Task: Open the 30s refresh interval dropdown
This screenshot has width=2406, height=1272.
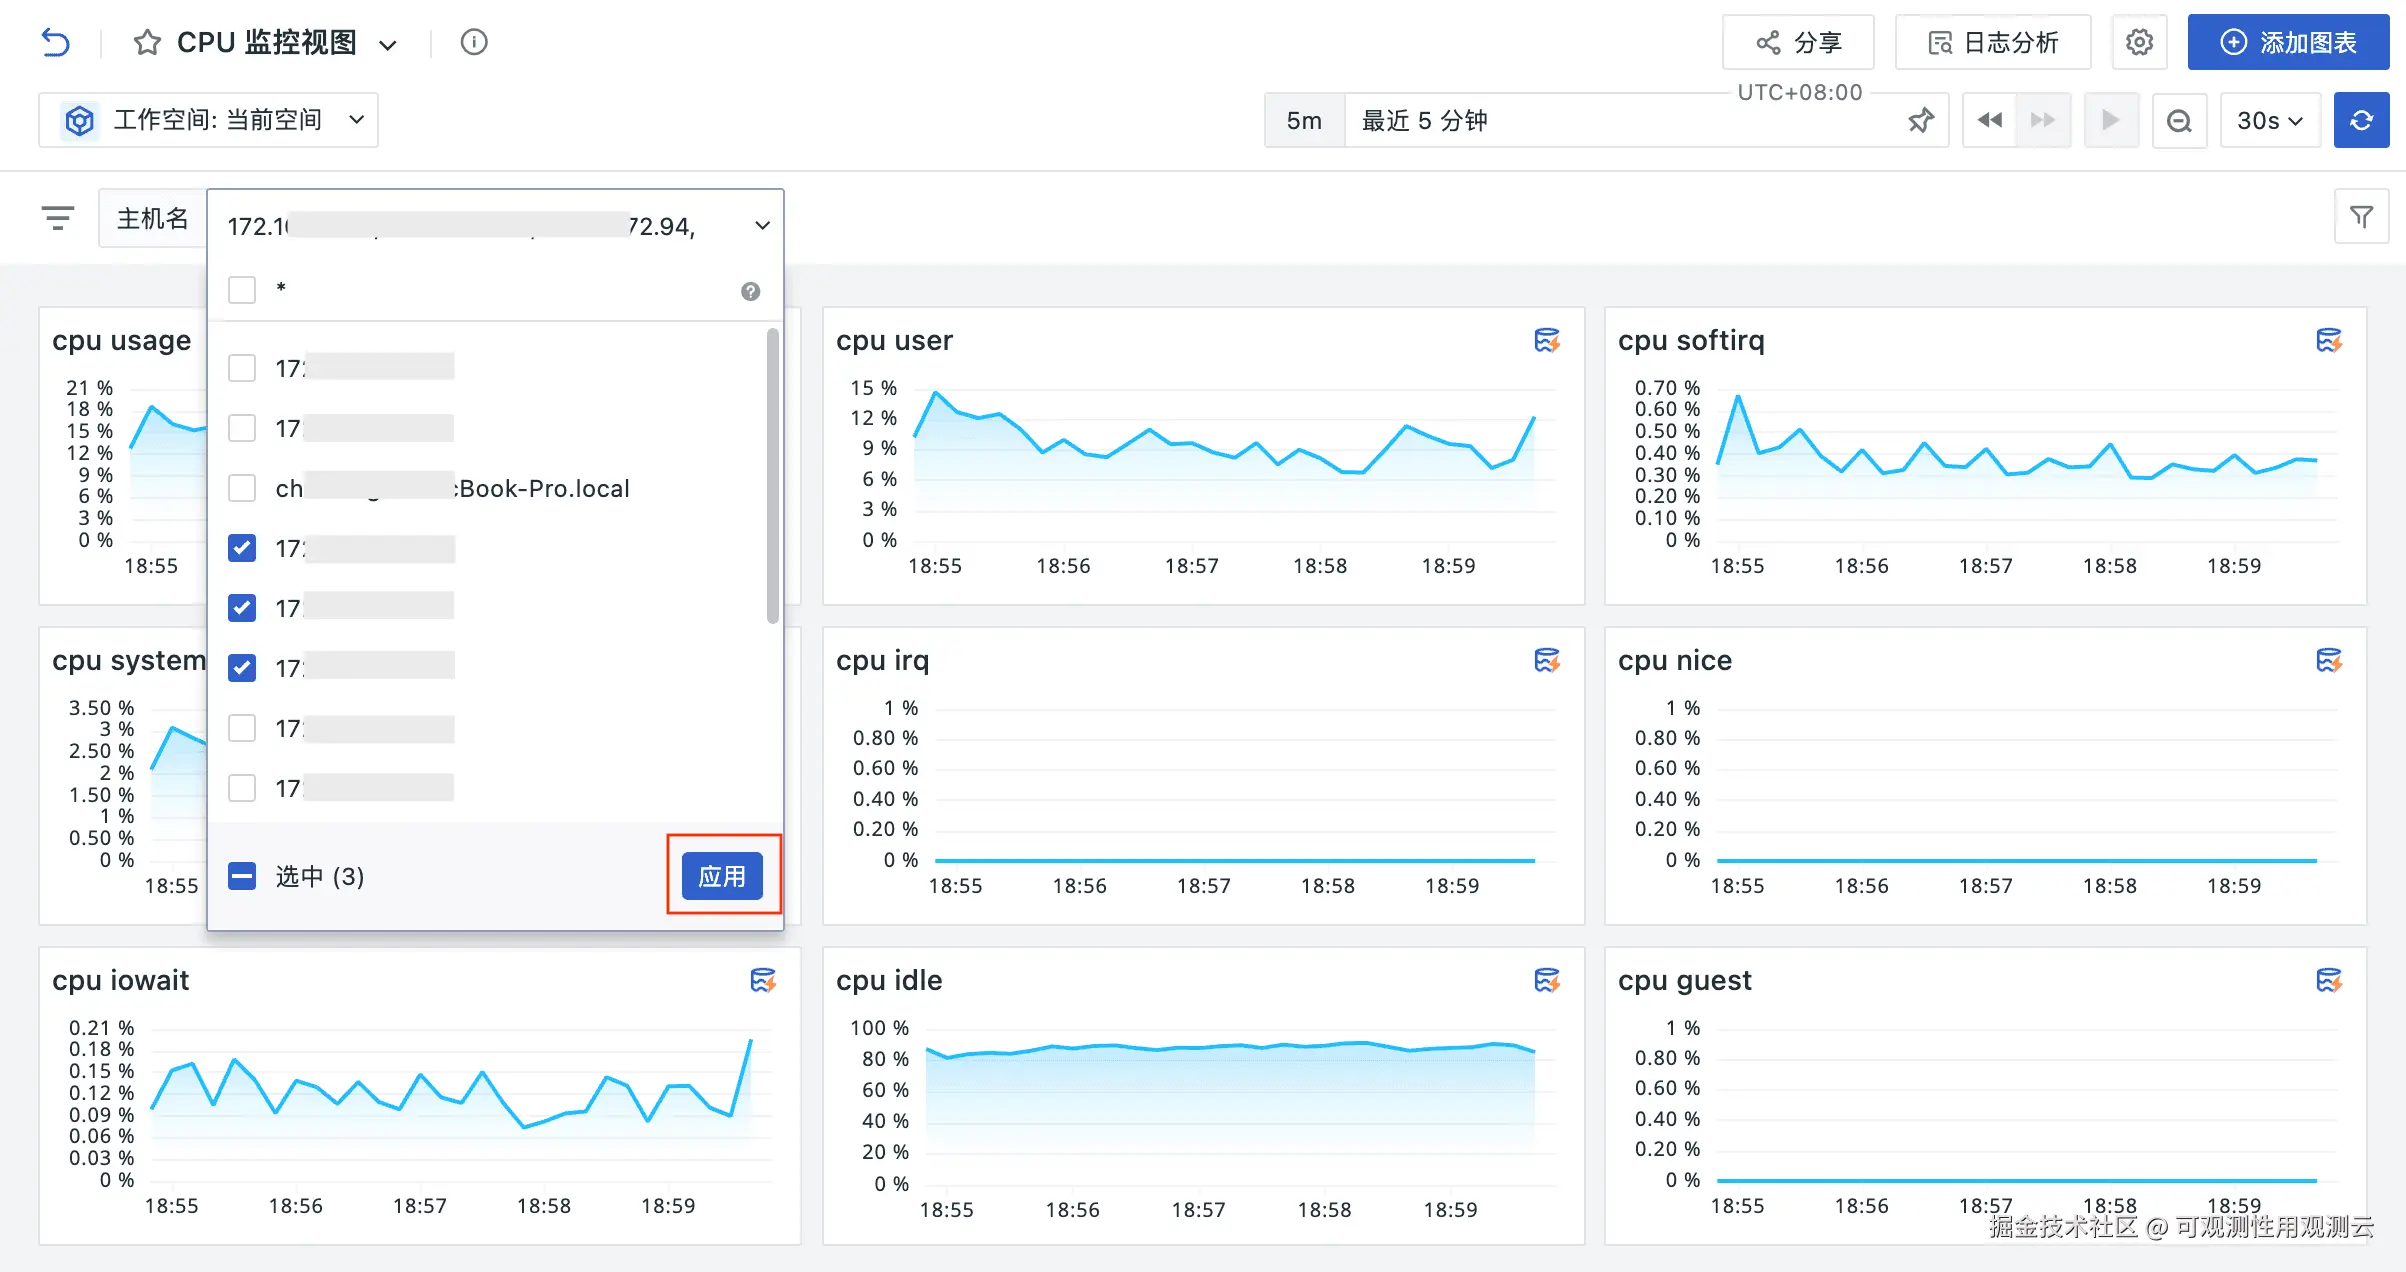Action: click(x=2269, y=121)
